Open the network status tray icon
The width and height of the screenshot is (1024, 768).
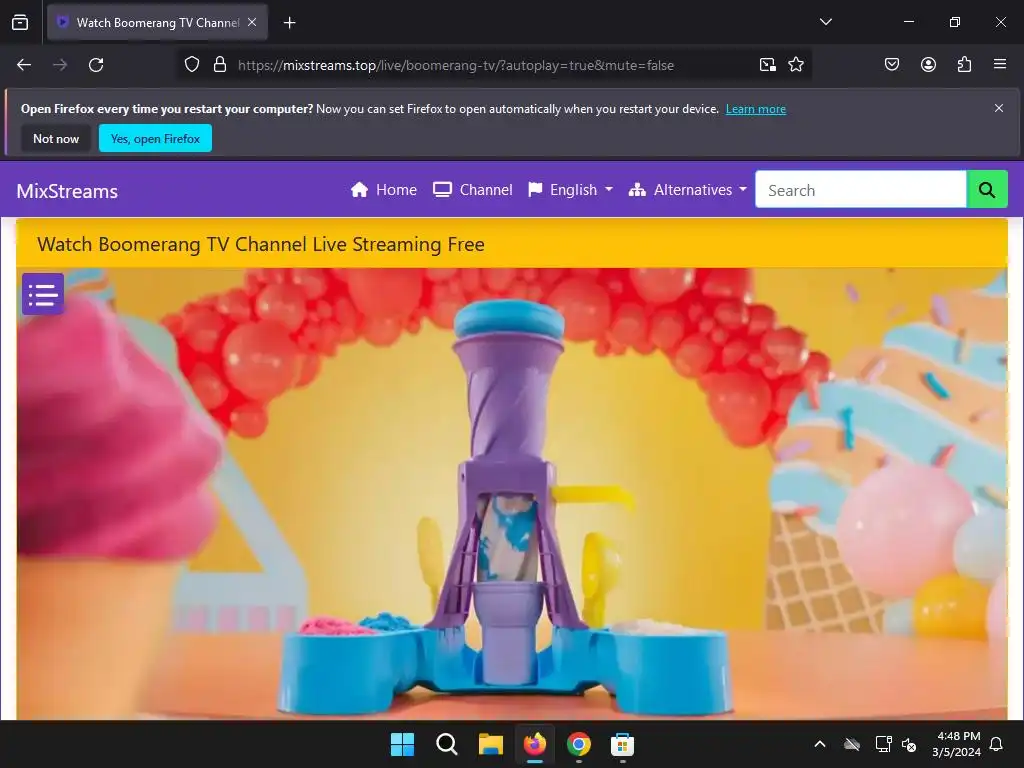click(x=883, y=744)
